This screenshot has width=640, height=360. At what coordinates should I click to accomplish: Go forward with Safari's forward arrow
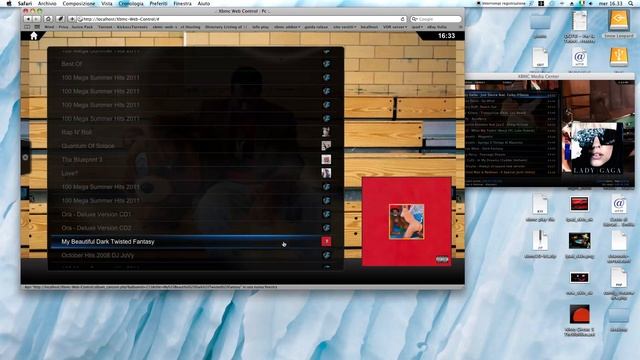(x=36, y=19)
